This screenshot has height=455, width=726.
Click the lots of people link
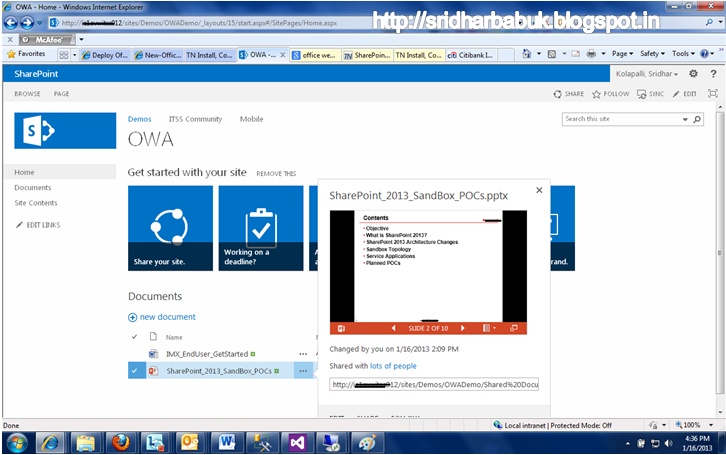pos(393,366)
